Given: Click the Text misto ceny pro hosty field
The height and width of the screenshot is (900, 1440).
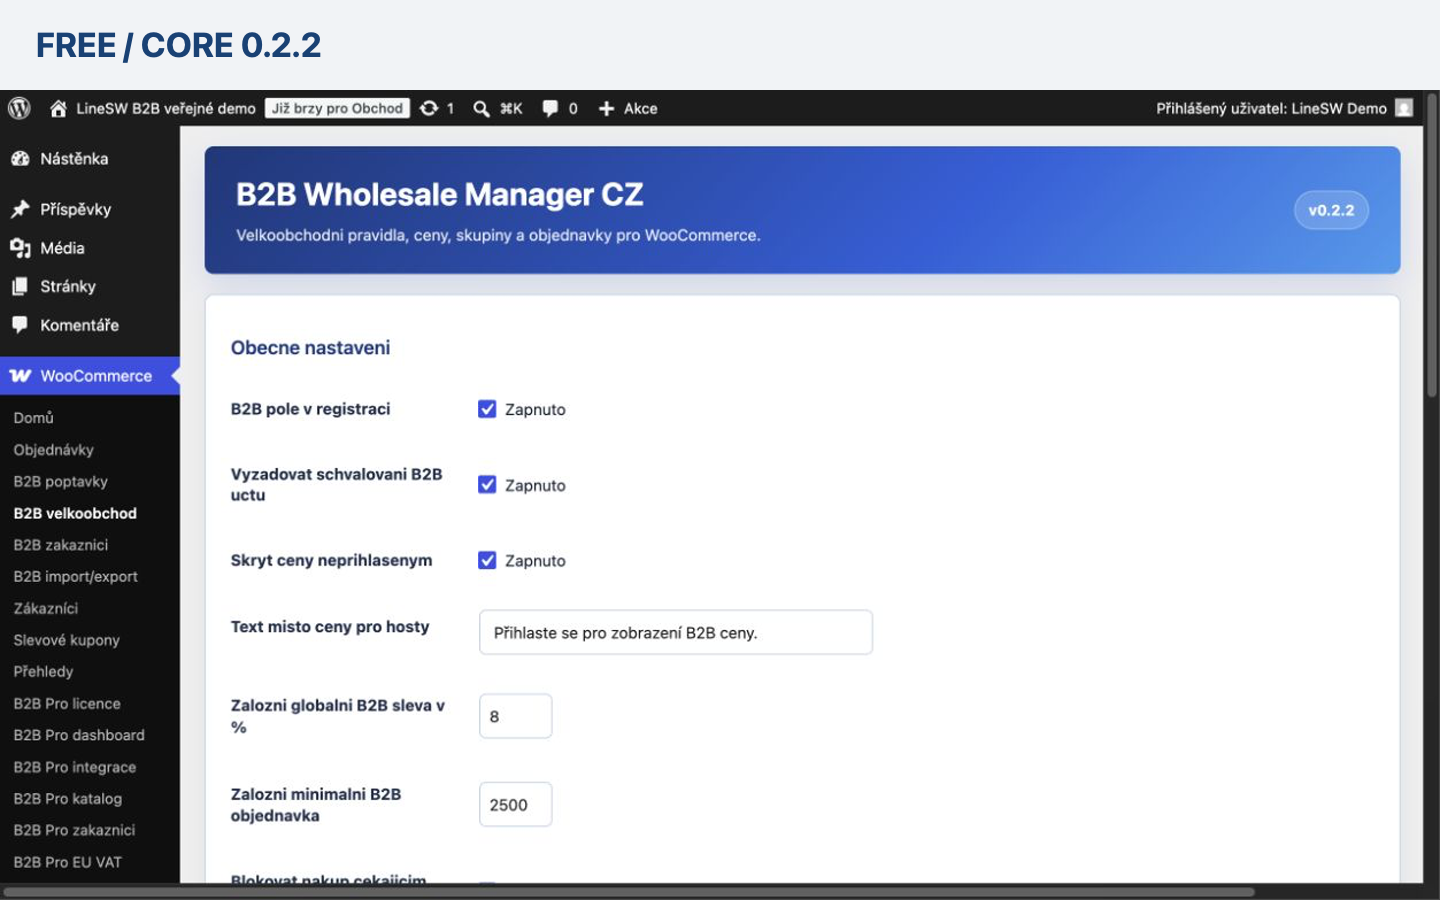Looking at the screenshot, I should point(676,632).
